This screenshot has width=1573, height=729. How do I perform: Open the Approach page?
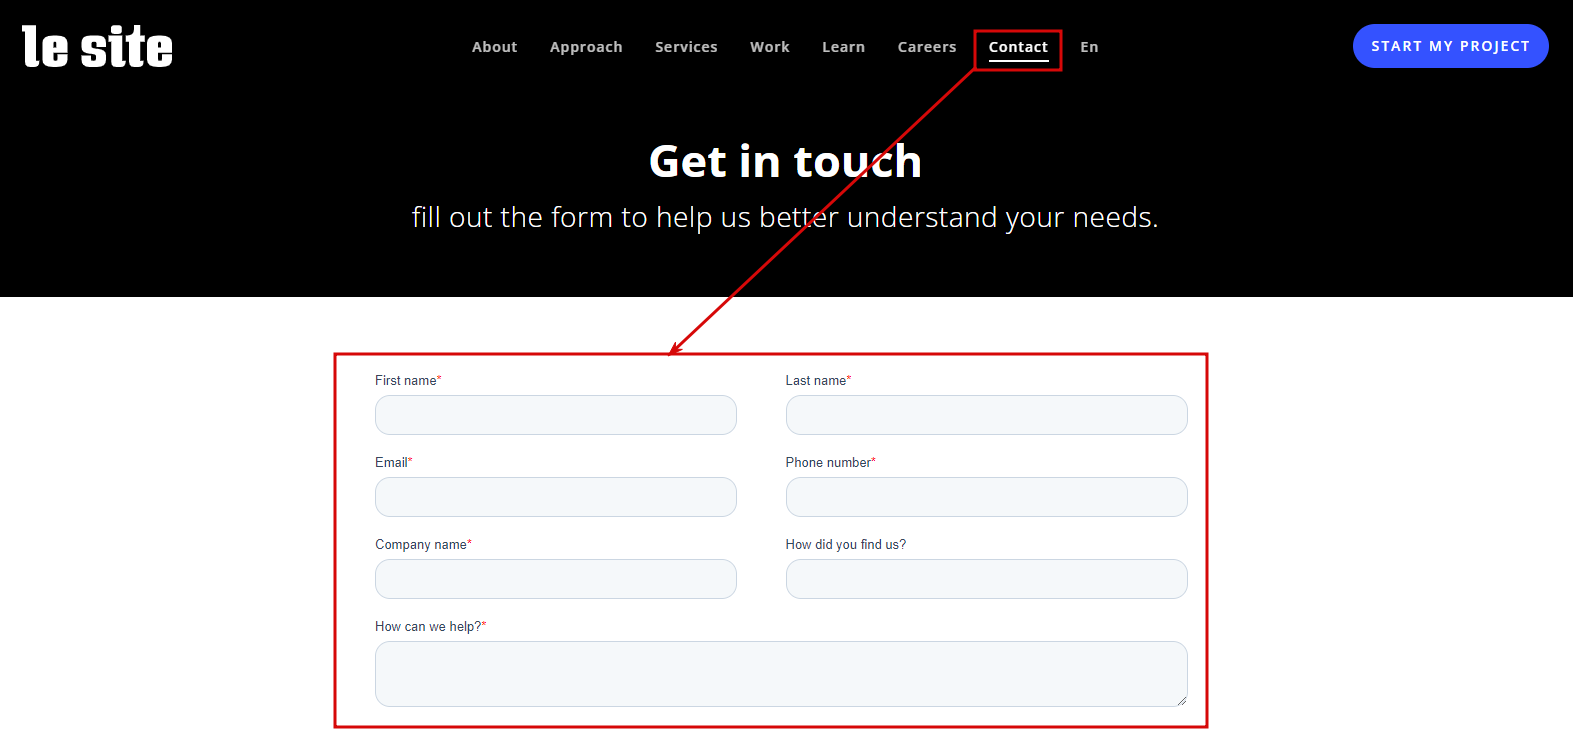point(586,47)
